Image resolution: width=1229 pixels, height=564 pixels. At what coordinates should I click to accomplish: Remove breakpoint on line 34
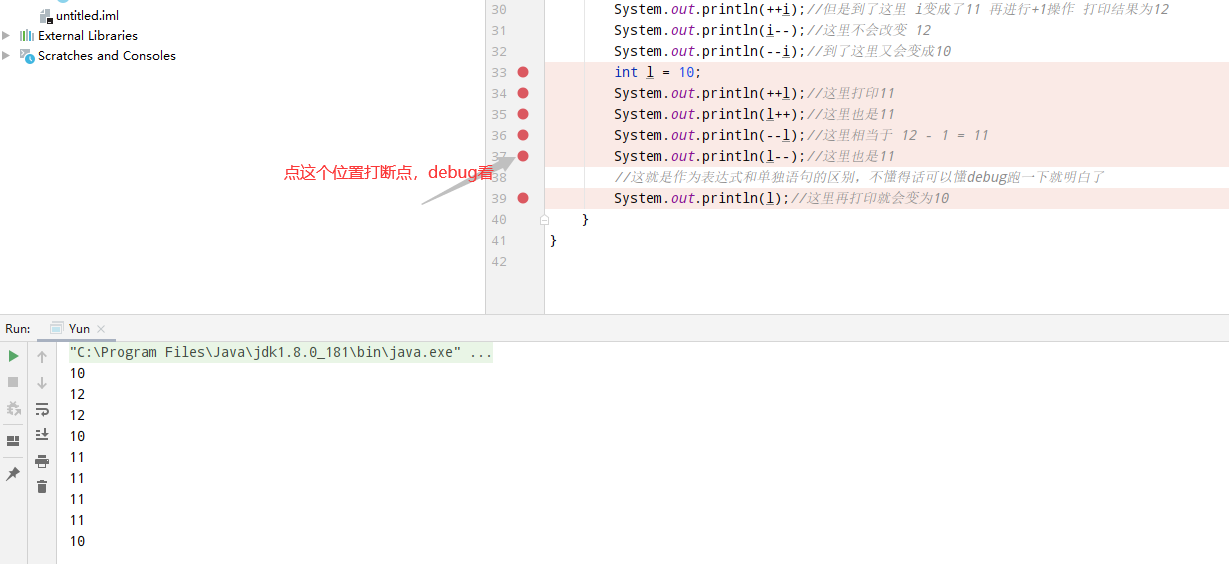coord(523,93)
